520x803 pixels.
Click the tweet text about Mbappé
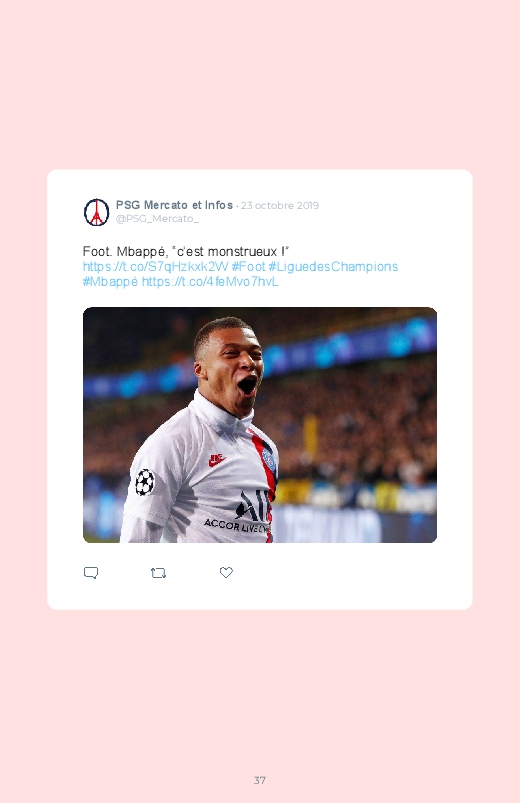(x=186, y=251)
